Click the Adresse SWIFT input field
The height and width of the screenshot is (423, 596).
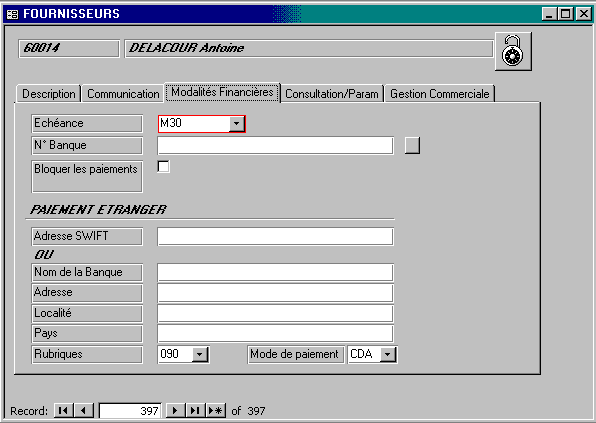[x=276, y=236]
